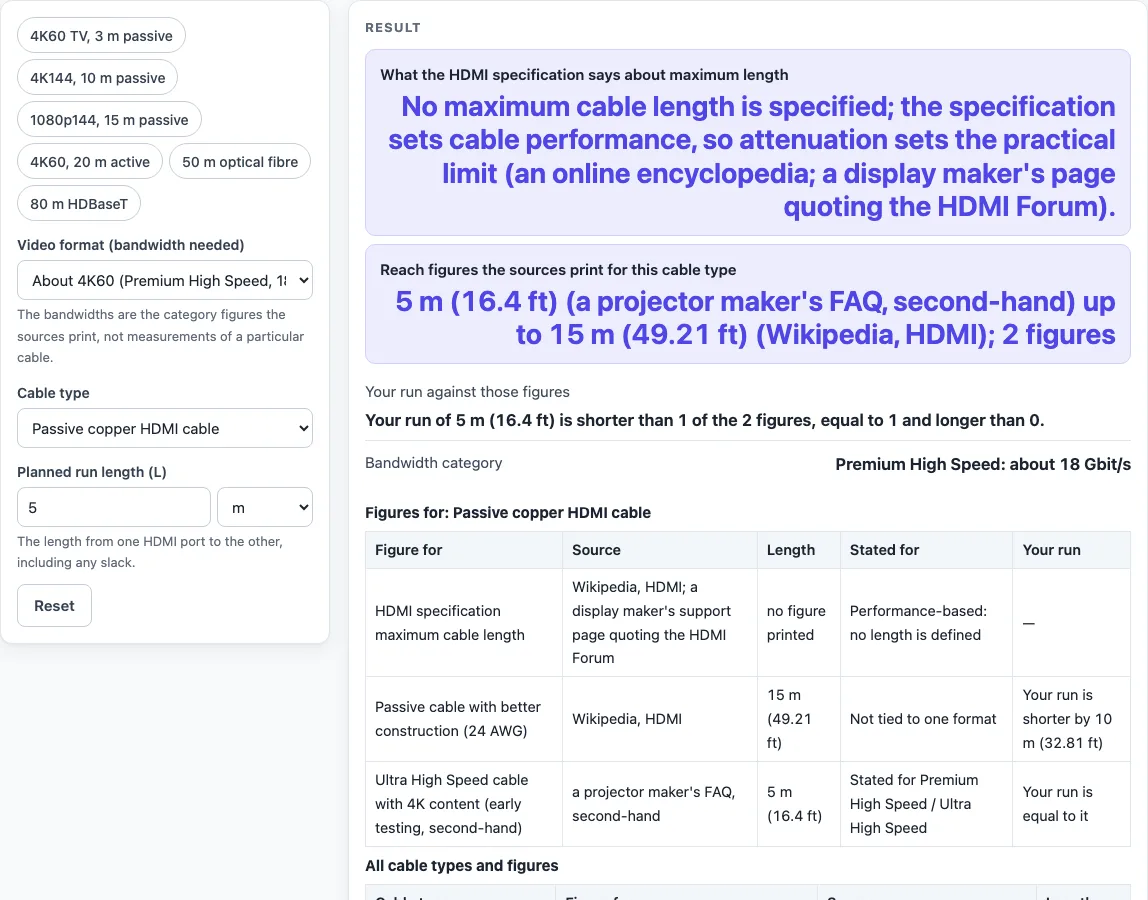Select the '4K60 TV, 3 m passive' preset
1148x900 pixels.
click(101, 36)
